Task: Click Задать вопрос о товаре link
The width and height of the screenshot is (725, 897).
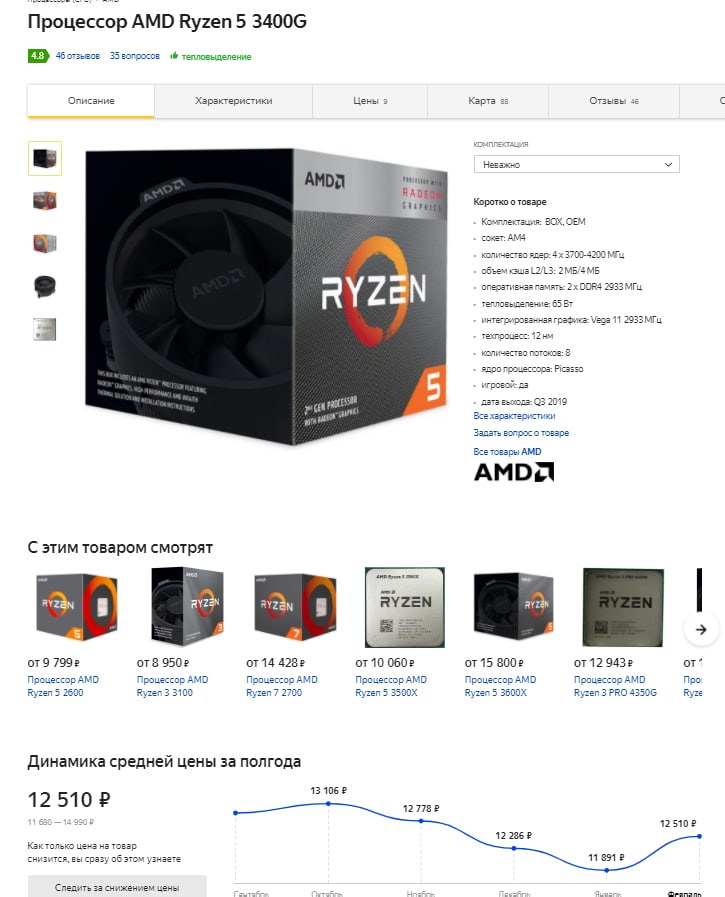Action: pyautogui.click(x=521, y=433)
